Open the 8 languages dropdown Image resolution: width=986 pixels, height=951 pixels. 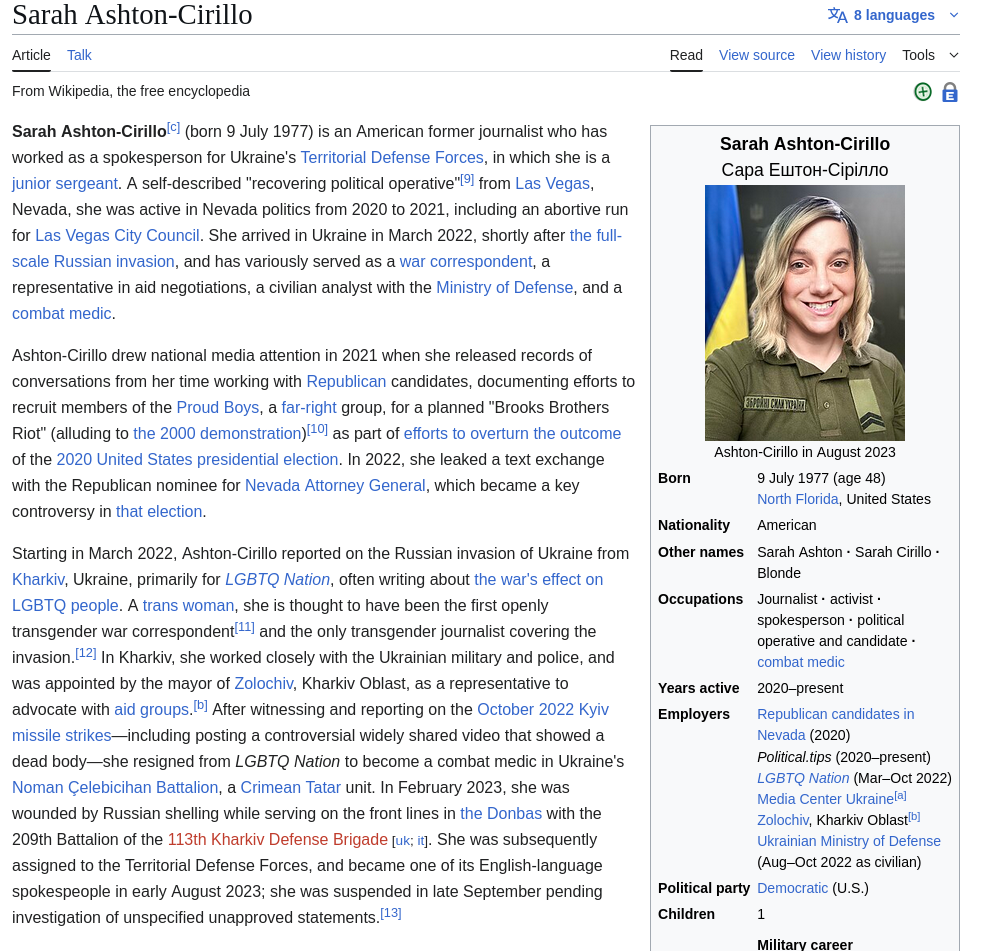pos(893,15)
